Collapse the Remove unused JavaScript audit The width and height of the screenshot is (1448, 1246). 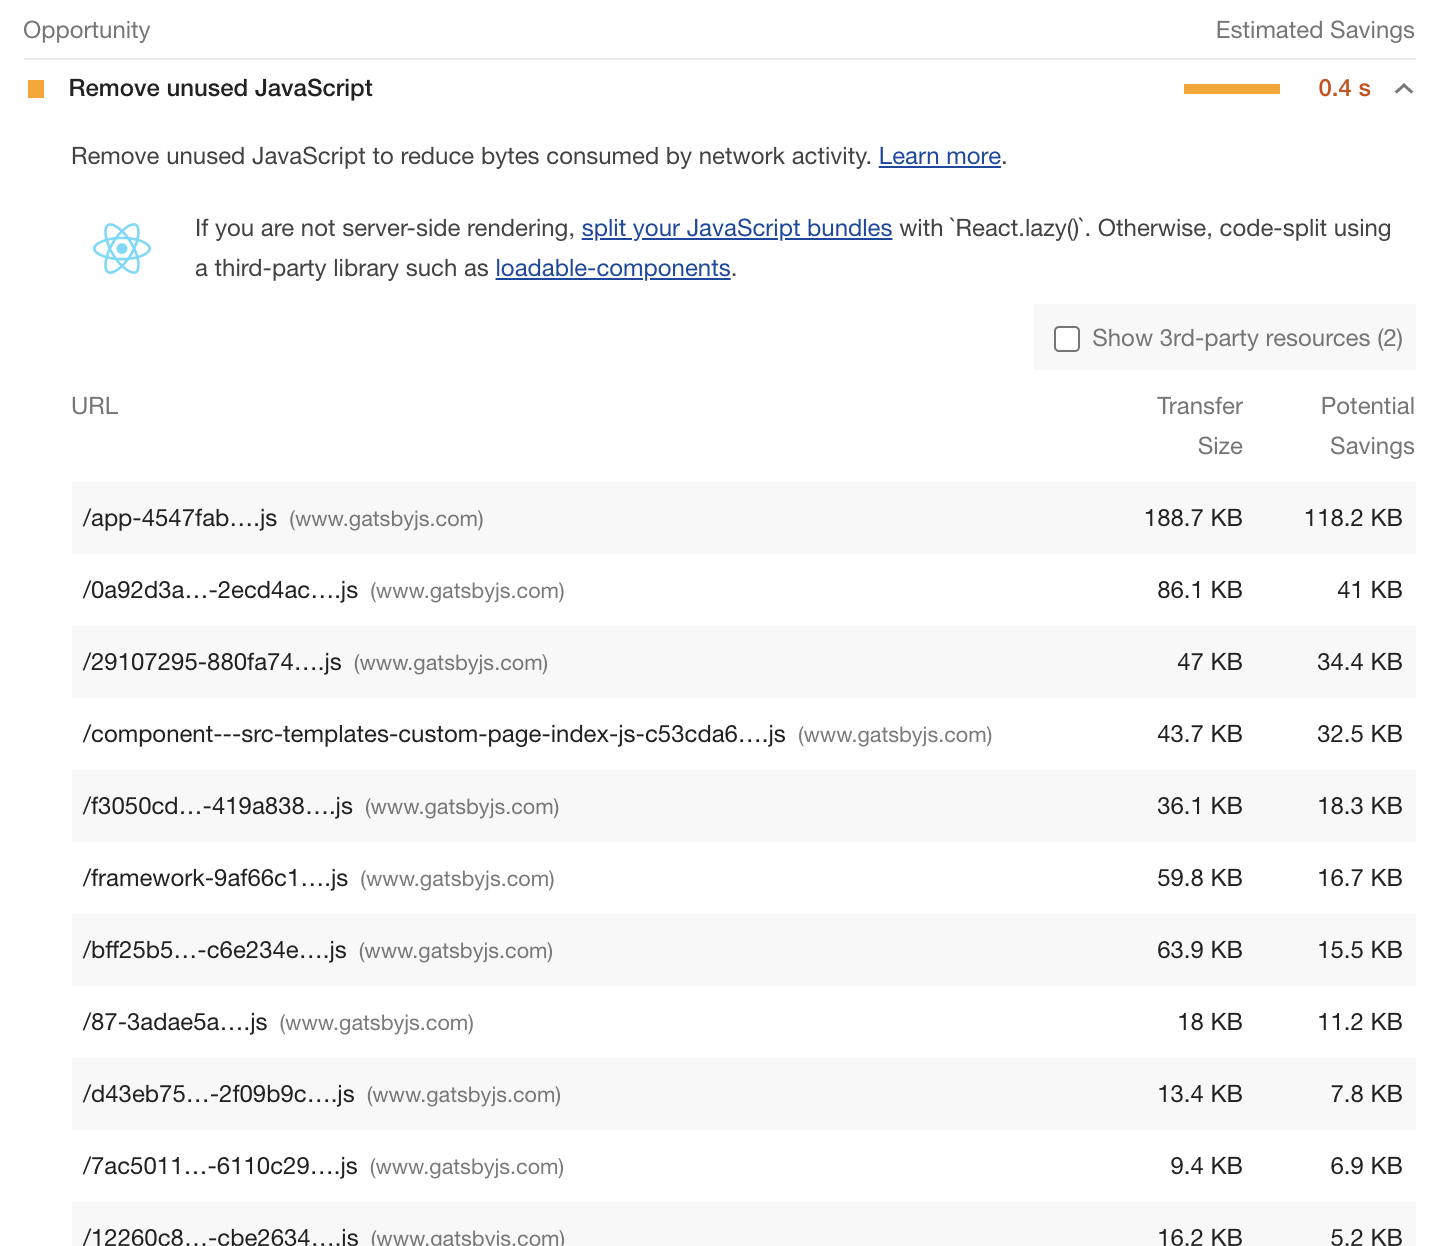[x=1404, y=89]
